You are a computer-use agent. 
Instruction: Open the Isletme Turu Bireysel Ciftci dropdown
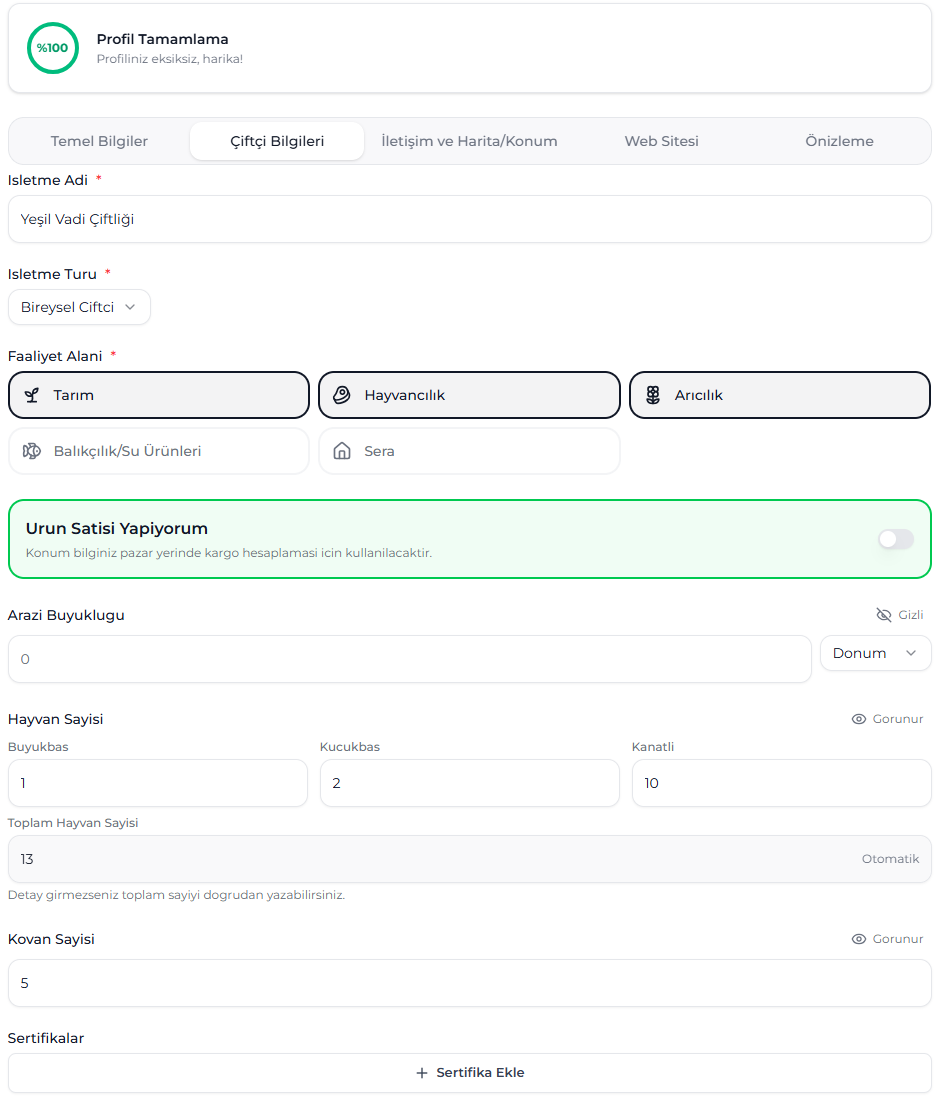[x=79, y=307]
